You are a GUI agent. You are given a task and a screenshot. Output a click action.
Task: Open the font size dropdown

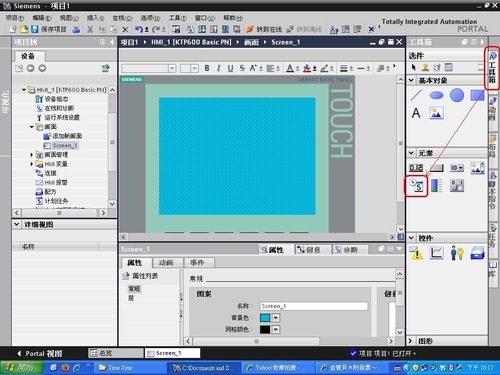click(x=195, y=68)
